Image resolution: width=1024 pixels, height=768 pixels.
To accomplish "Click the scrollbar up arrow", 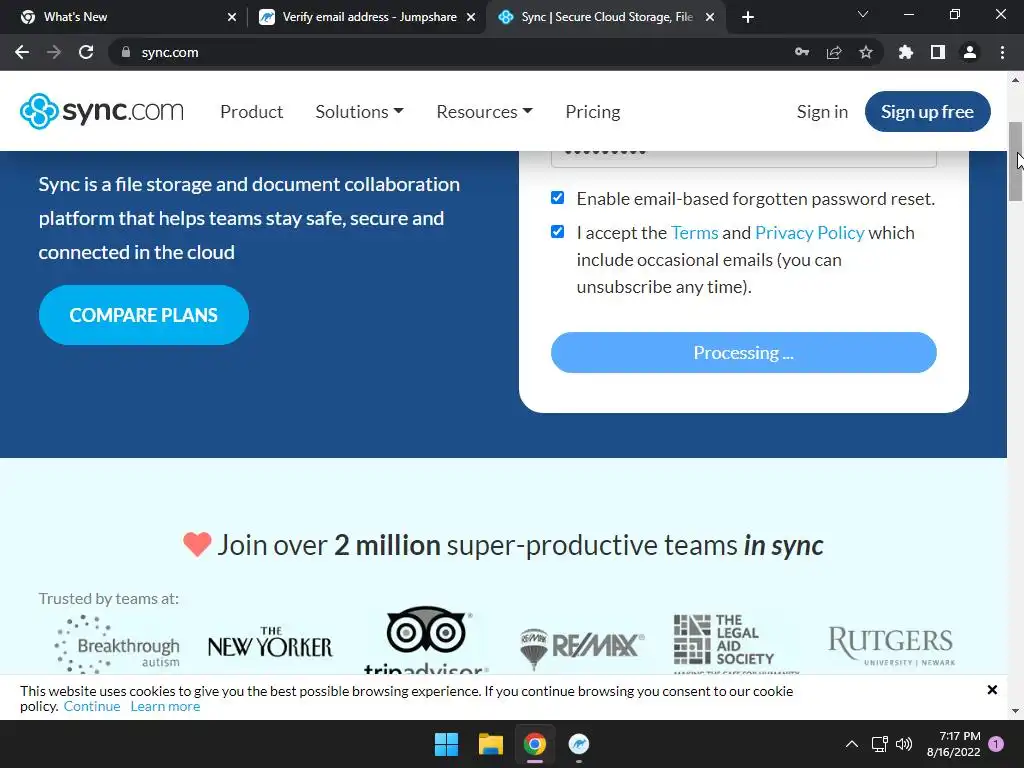I will click(x=1015, y=80).
